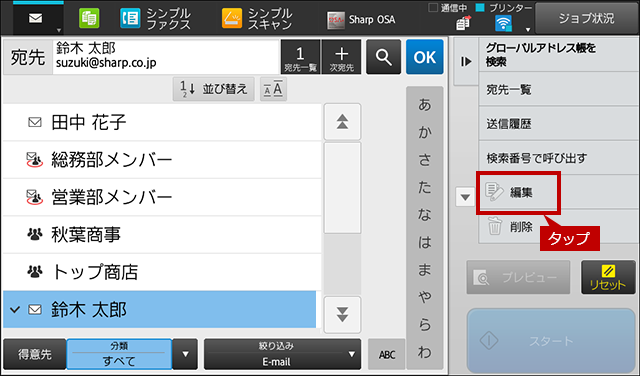Launch シンプルスキャン mode
Image resolution: width=640 pixels, height=376 pixels.
coord(257,19)
